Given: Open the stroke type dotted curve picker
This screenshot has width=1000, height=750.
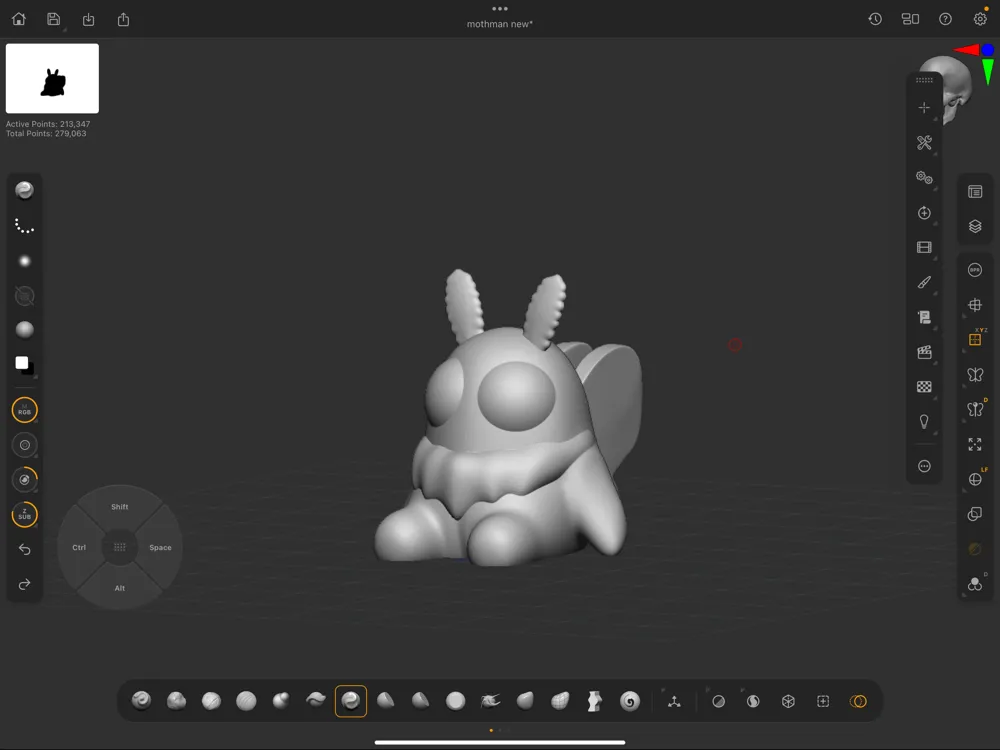Looking at the screenshot, I should tap(25, 226).
